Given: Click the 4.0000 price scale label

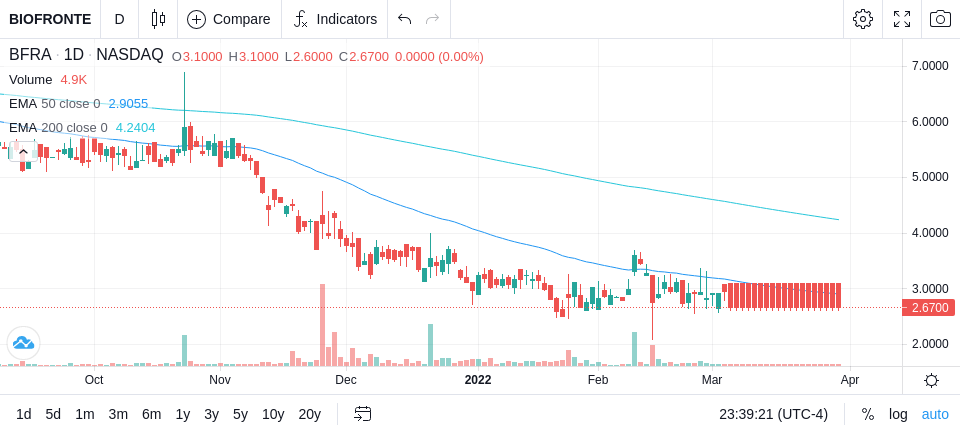Looking at the screenshot, I should pyautogui.click(x=930, y=233).
